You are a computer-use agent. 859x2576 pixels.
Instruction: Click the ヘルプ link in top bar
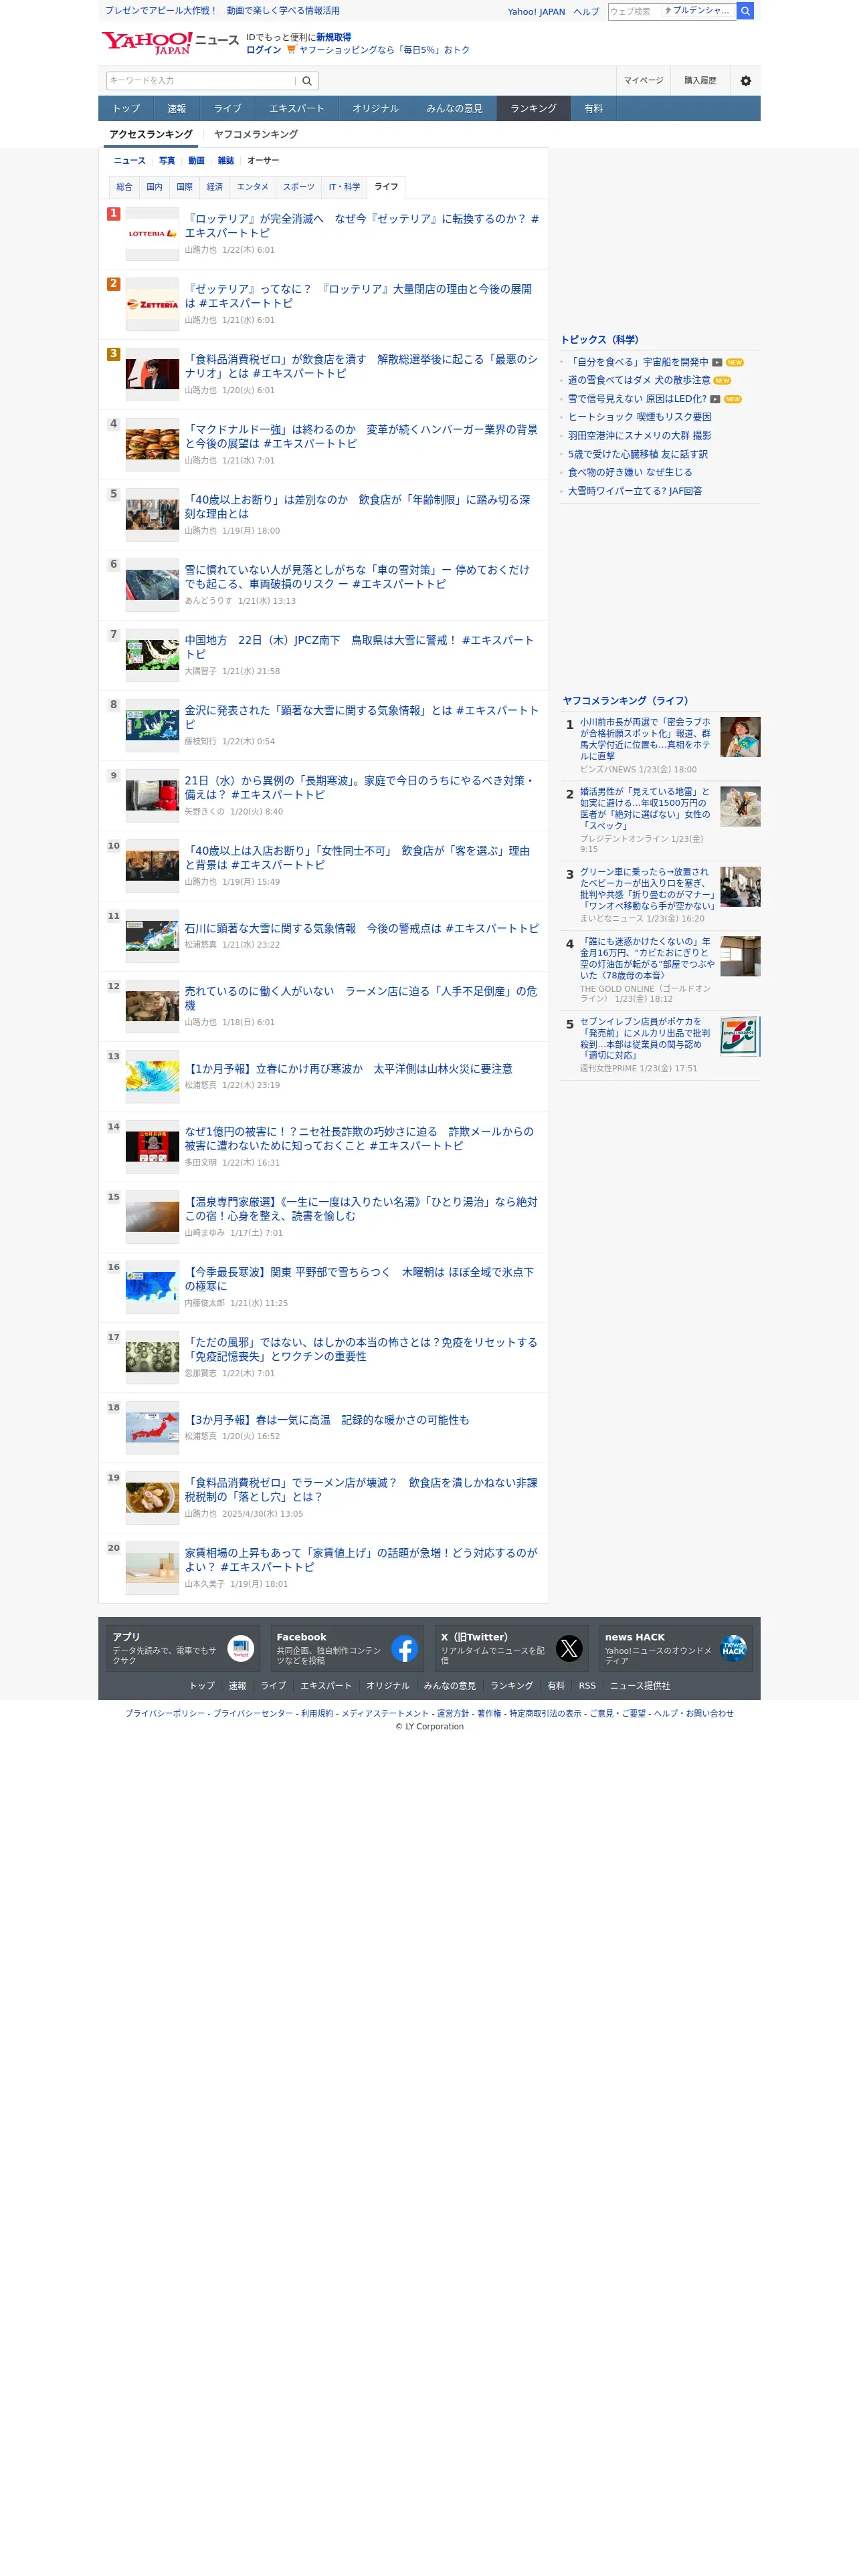(x=586, y=12)
